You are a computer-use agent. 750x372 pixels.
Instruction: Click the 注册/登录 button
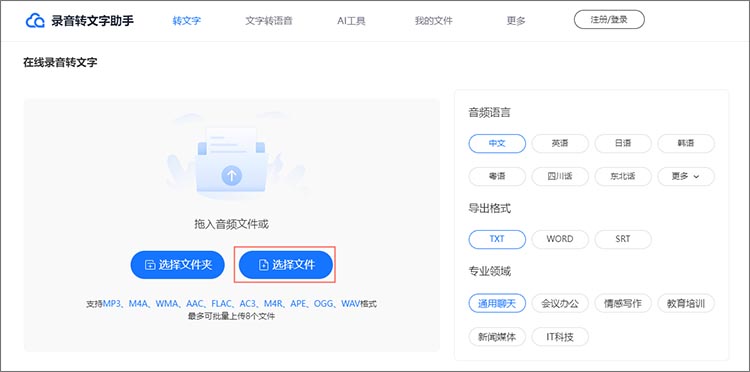point(609,20)
